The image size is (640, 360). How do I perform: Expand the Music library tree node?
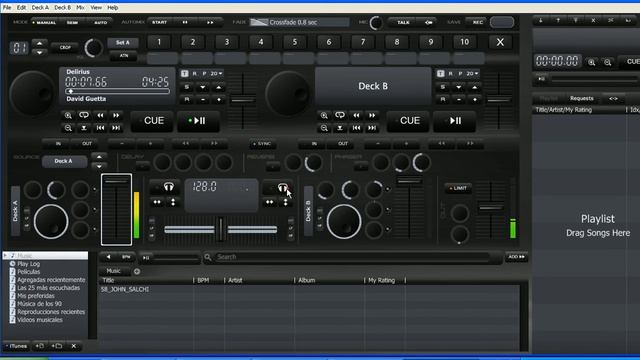pos(5,256)
